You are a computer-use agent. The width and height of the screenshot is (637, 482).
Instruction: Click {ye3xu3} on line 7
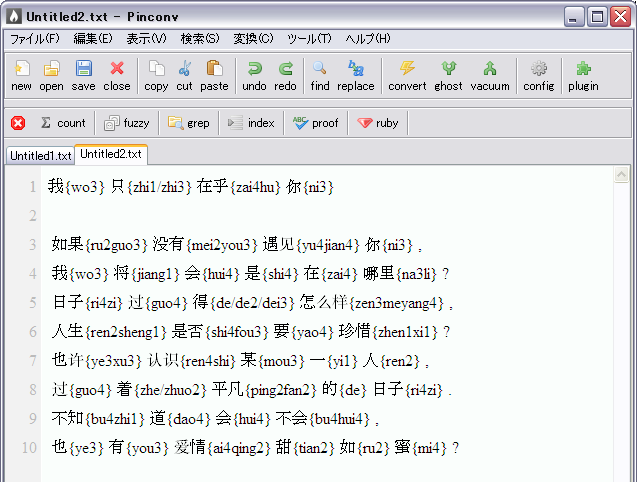113,361
